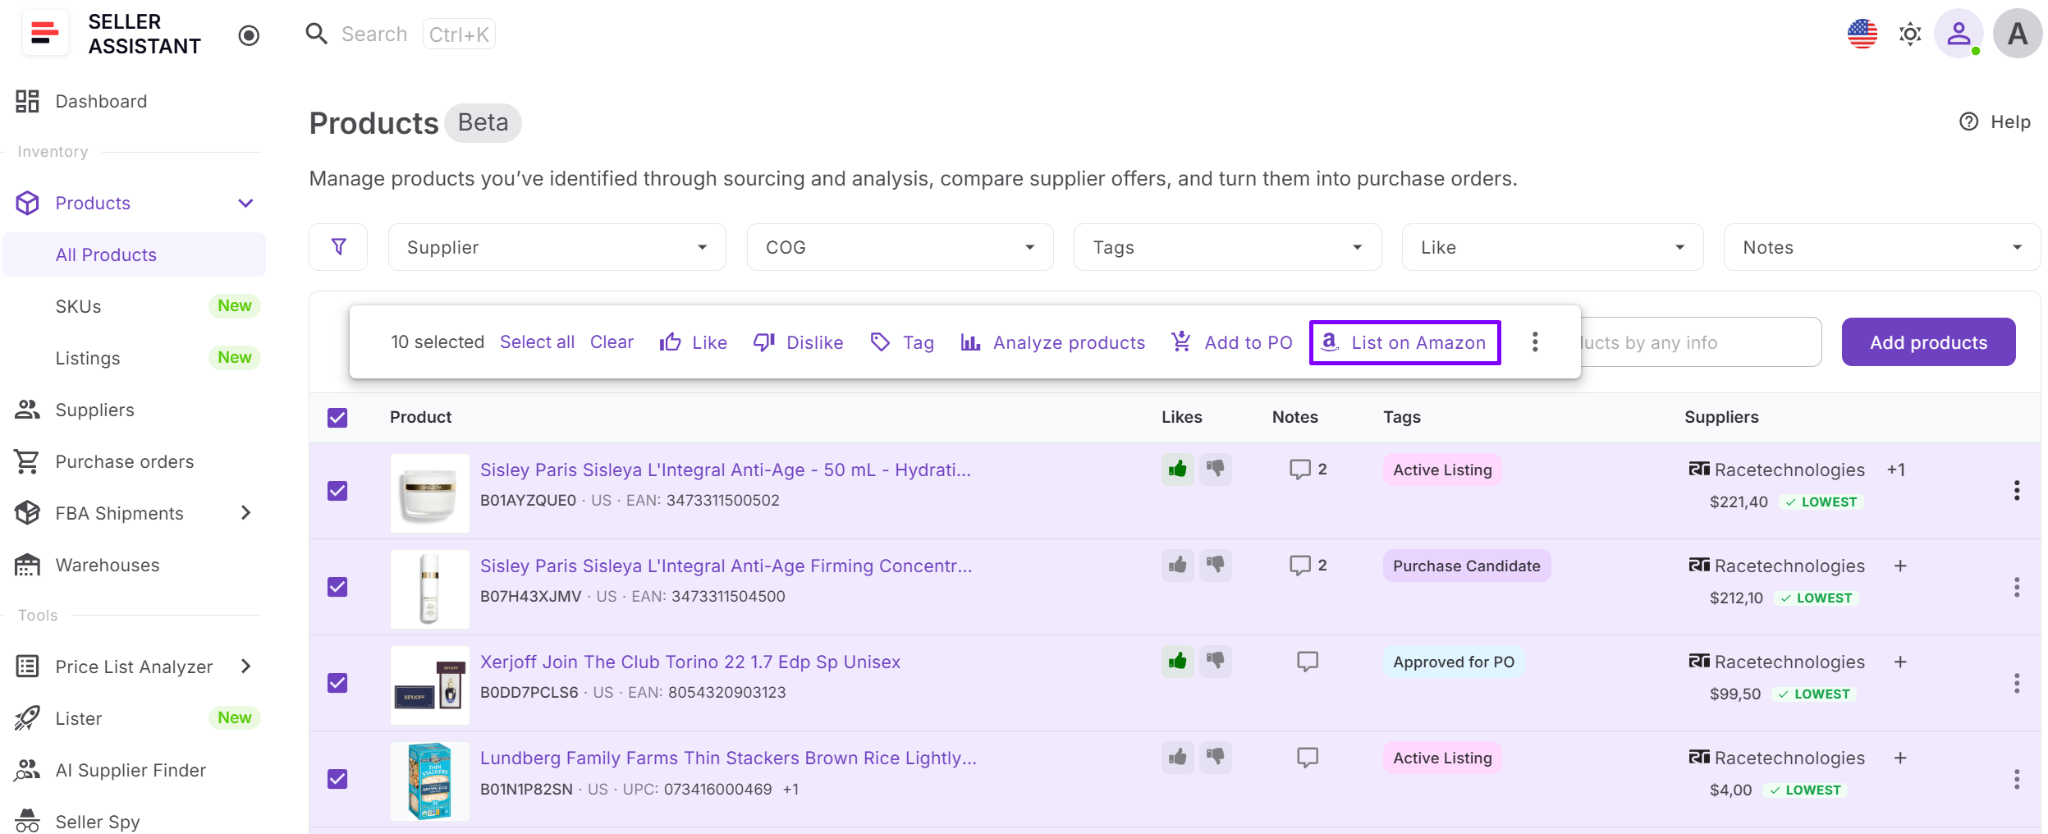This screenshot has height=834, width=2048.
Task: Toggle the light/dark theme sun icon
Action: point(1909,34)
